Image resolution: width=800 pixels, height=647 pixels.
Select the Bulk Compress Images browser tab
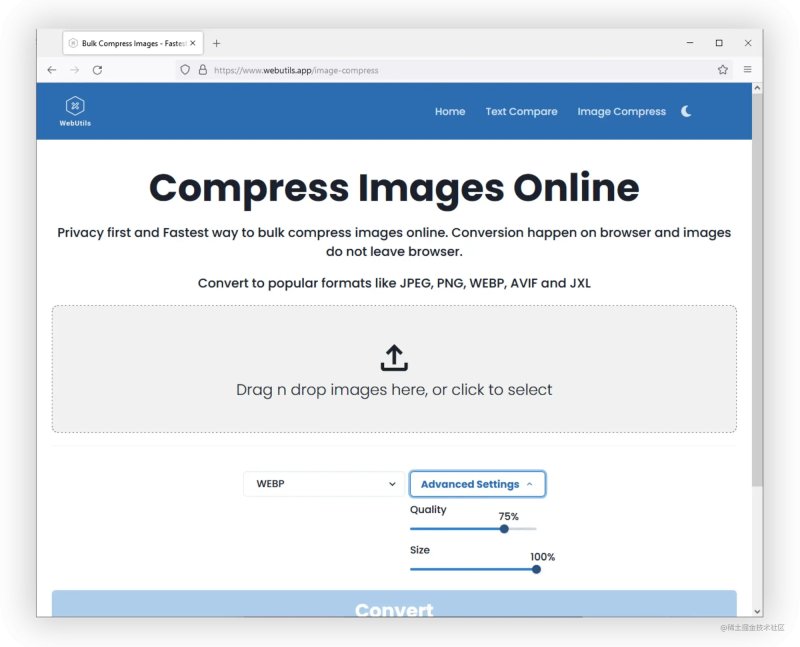[x=133, y=43]
